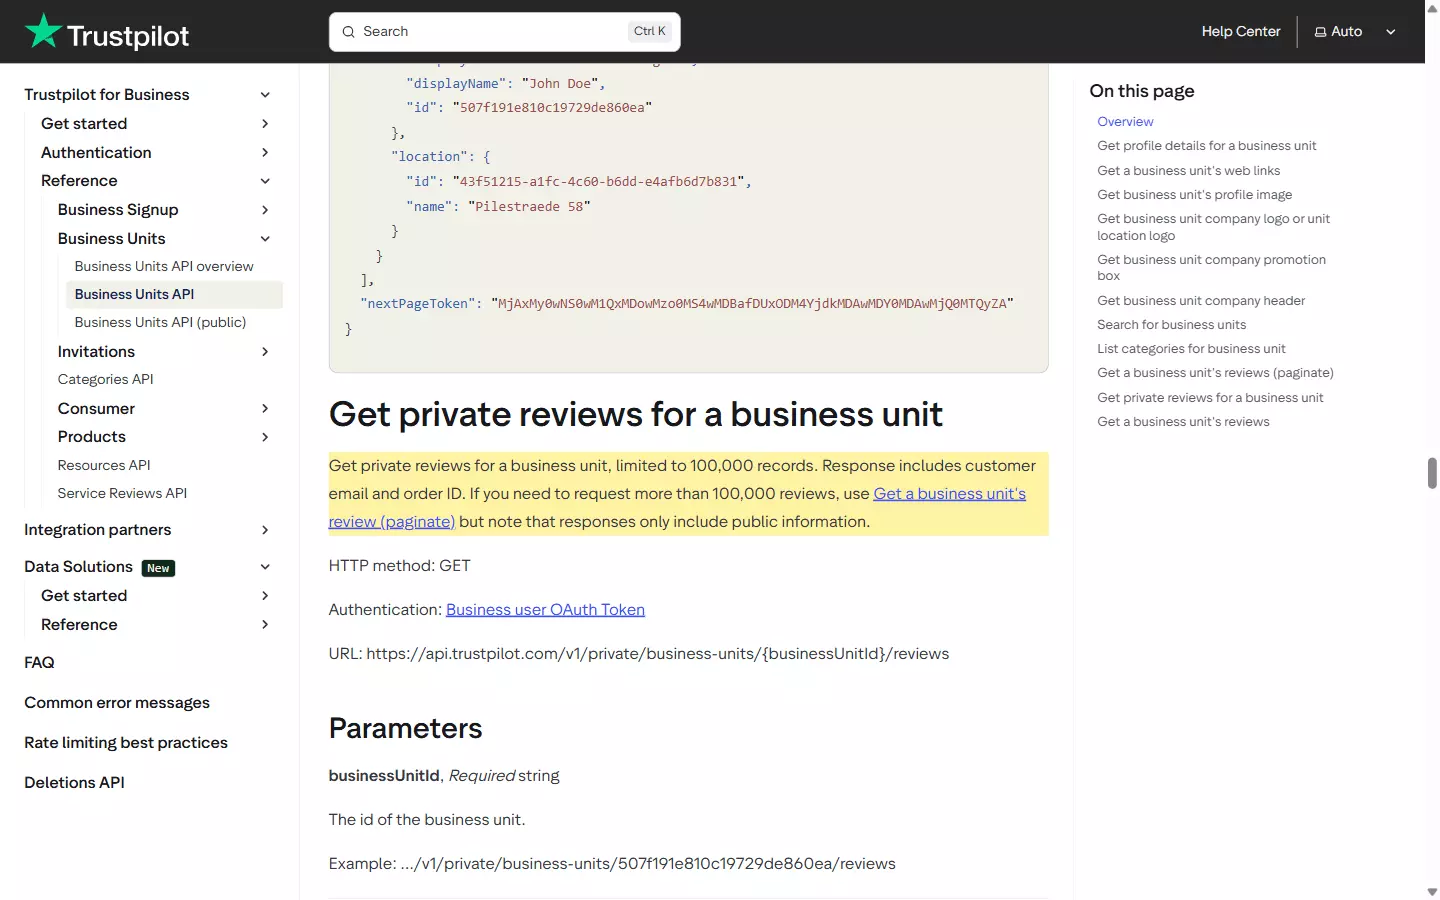Jump to last Get a business unit's reviews

click(x=1183, y=422)
